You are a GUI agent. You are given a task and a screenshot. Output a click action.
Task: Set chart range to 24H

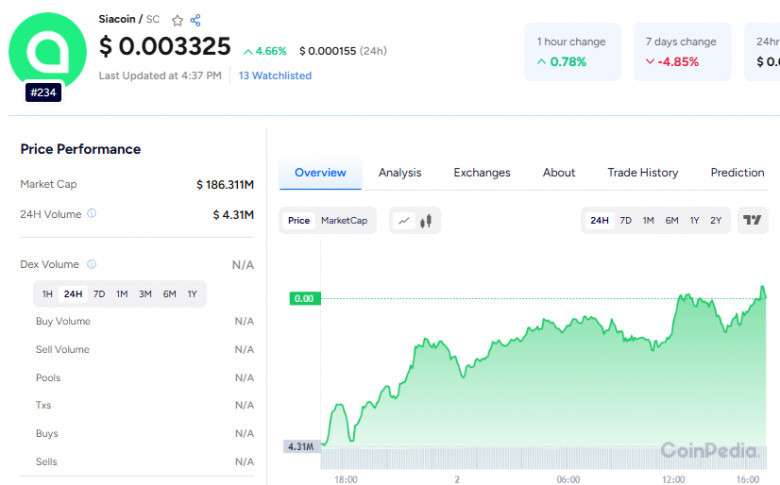pos(599,220)
